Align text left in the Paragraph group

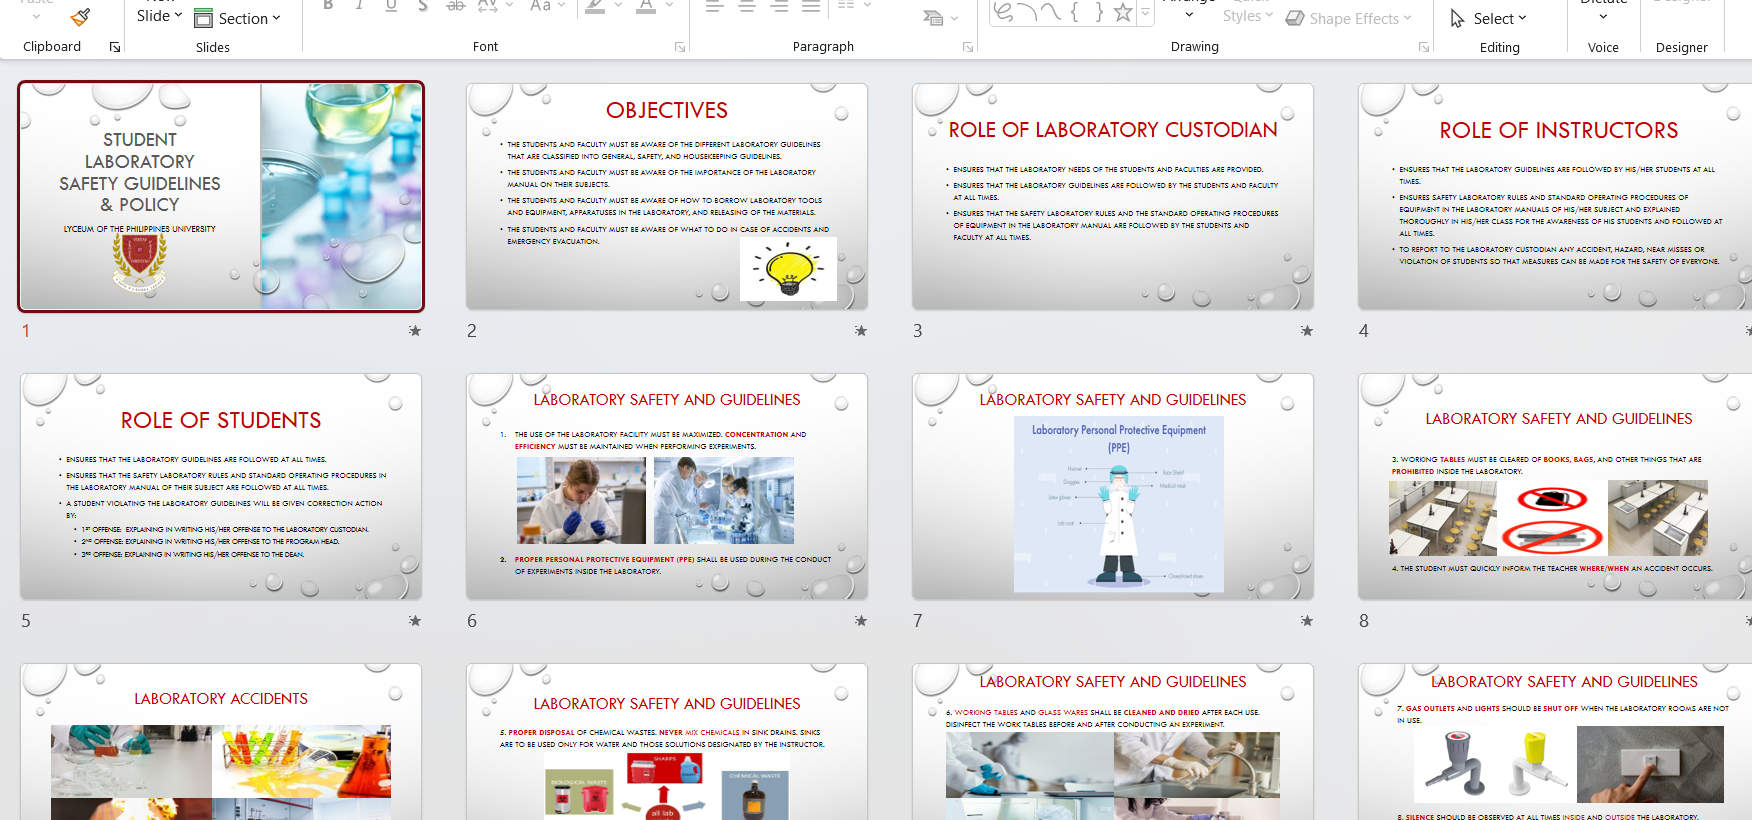[x=714, y=6]
